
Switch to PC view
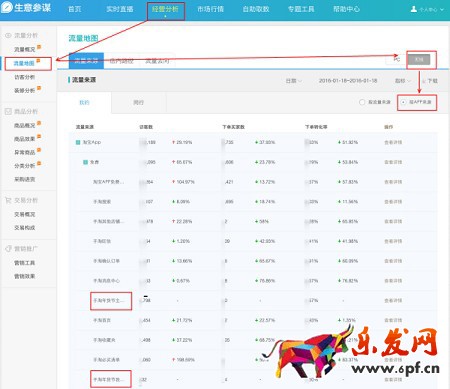coord(396,59)
